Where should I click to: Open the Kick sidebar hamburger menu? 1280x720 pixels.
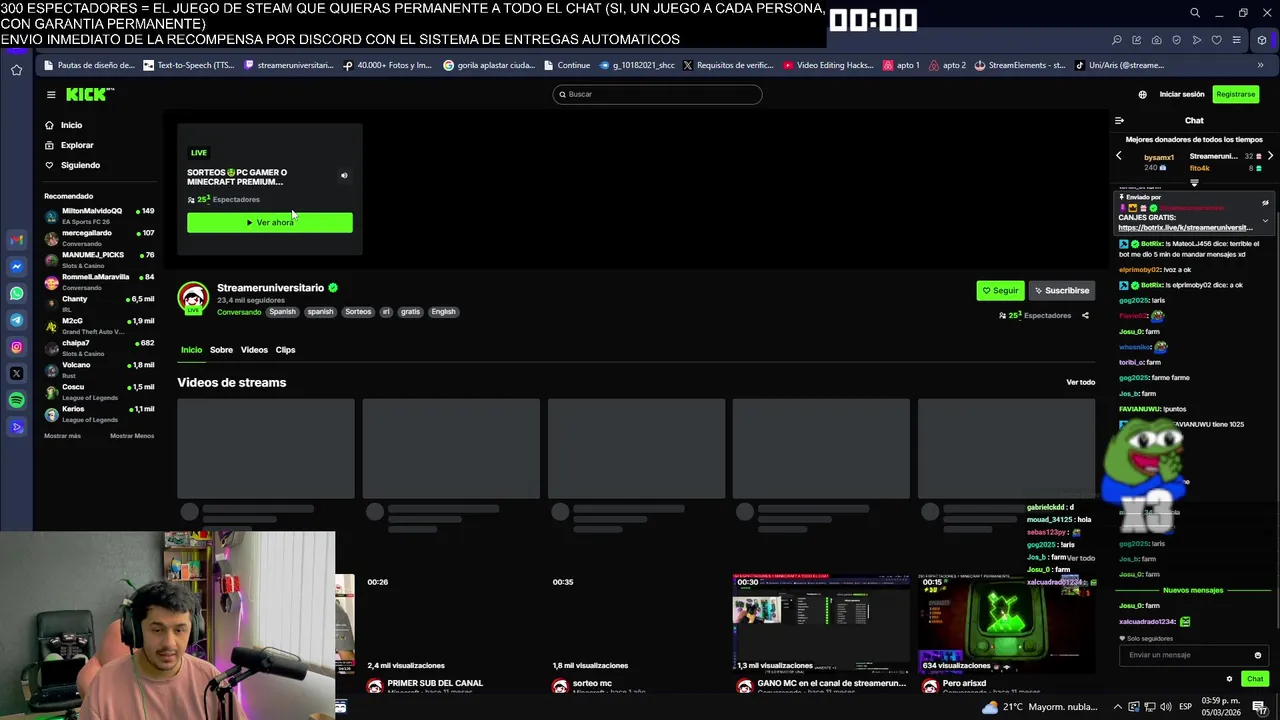pyautogui.click(x=51, y=94)
